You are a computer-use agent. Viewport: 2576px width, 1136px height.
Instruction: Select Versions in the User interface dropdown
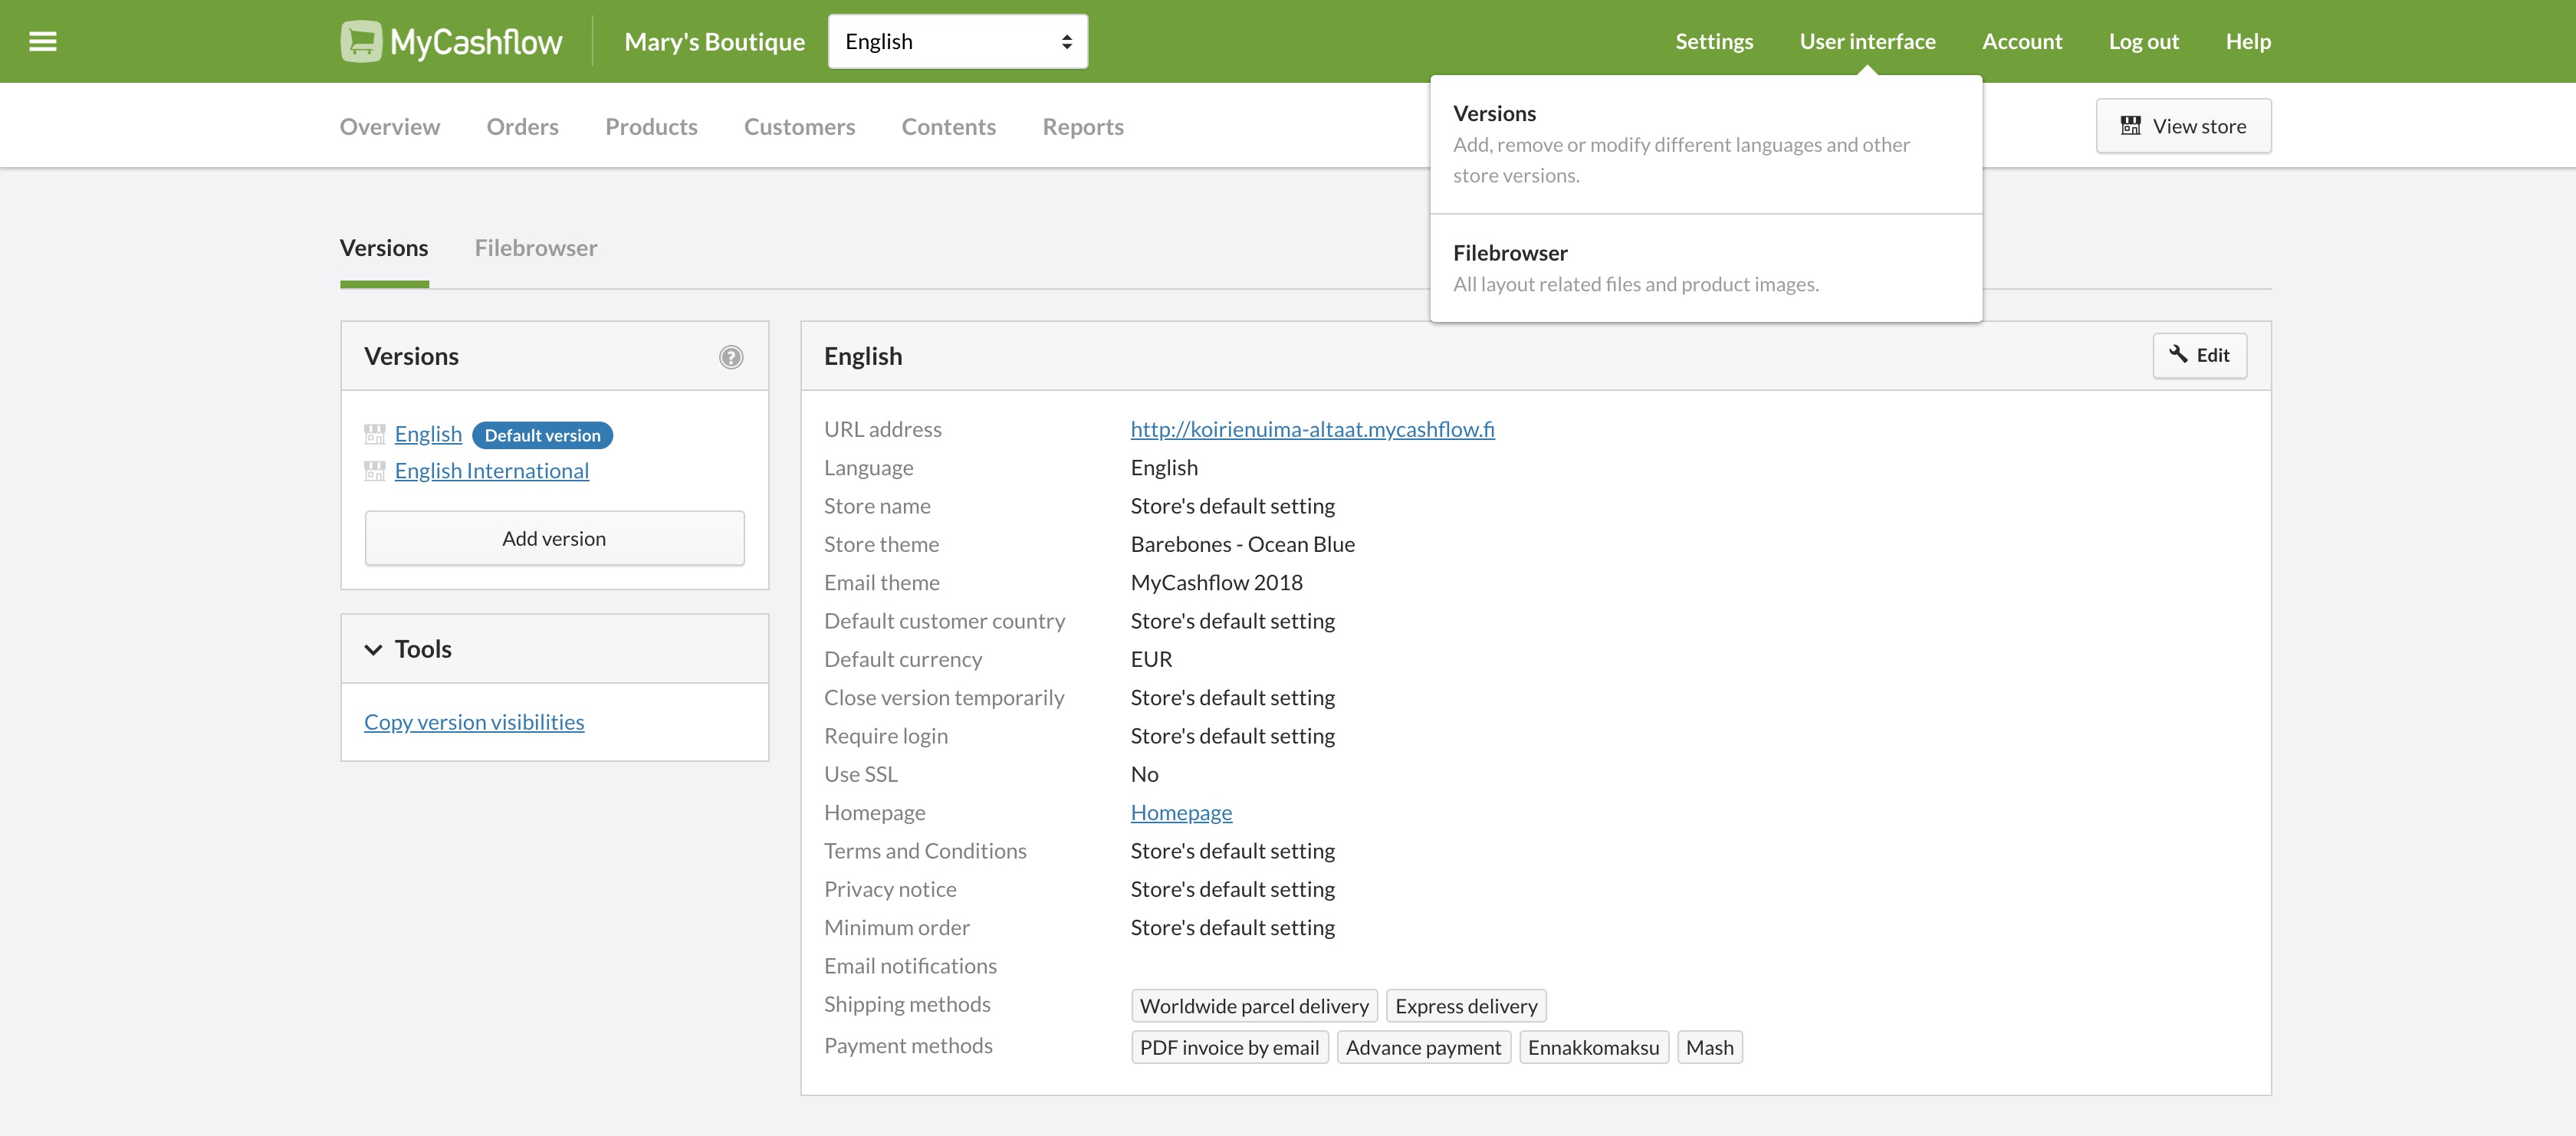click(1706, 144)
